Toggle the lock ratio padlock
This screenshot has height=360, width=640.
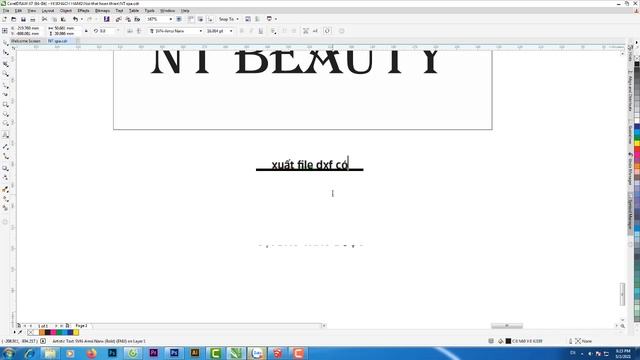(86, 31)
